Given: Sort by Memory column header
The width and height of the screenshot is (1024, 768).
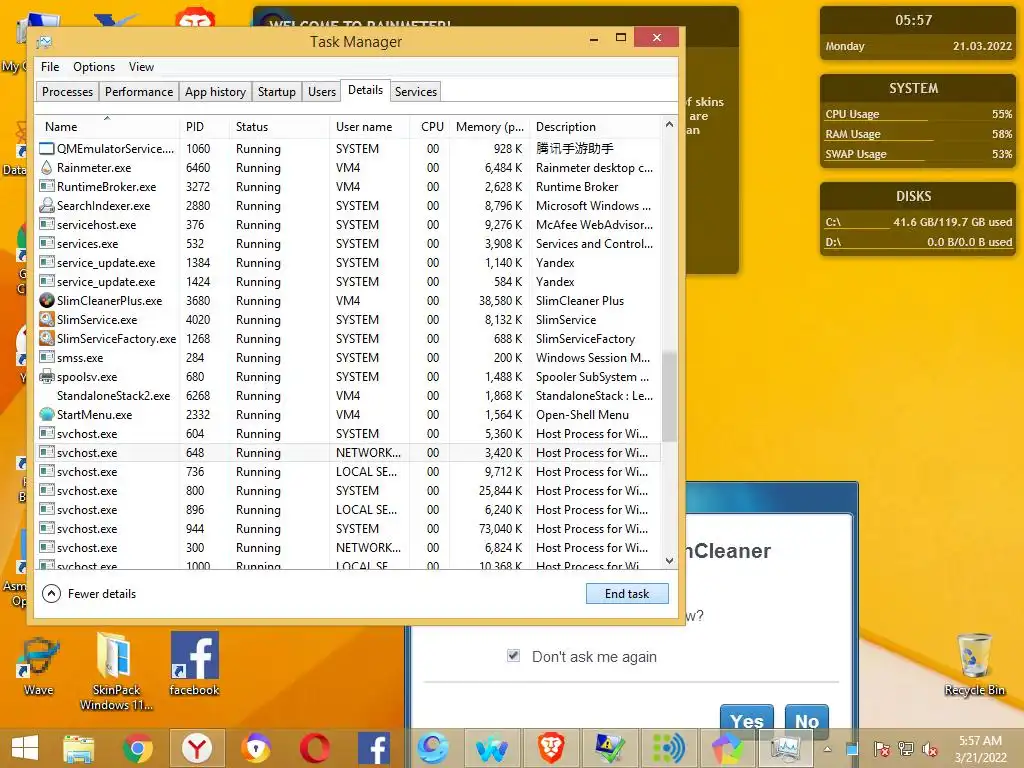Looking at the screenshot, I should click(x=489, y=127).
